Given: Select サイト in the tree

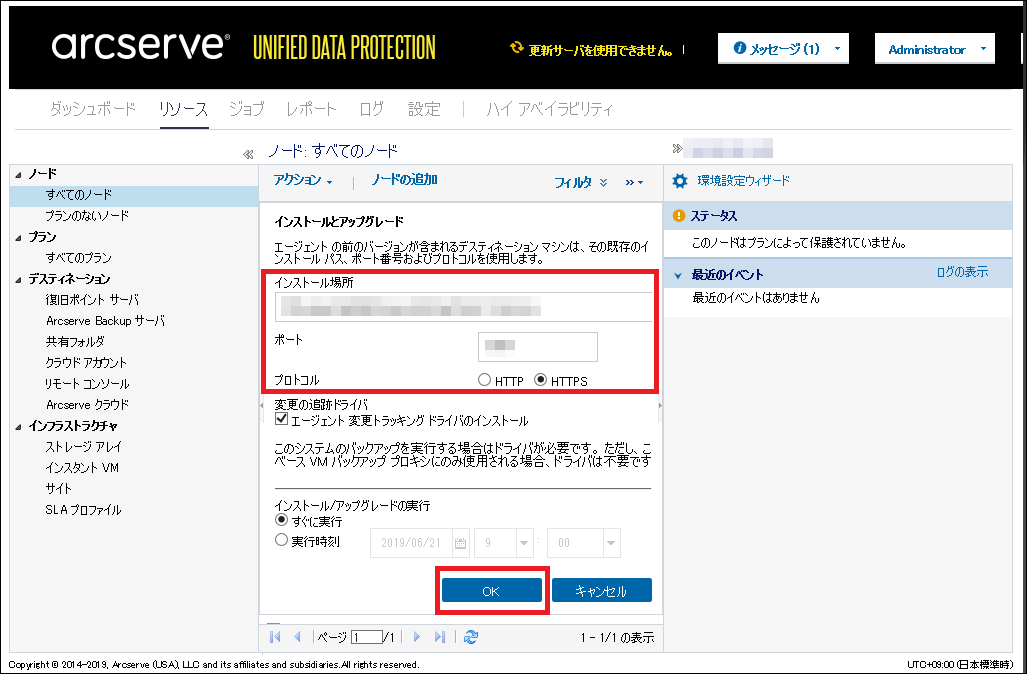Looking at the screenshot, I should pyautogui.click(x=59, y=489).
